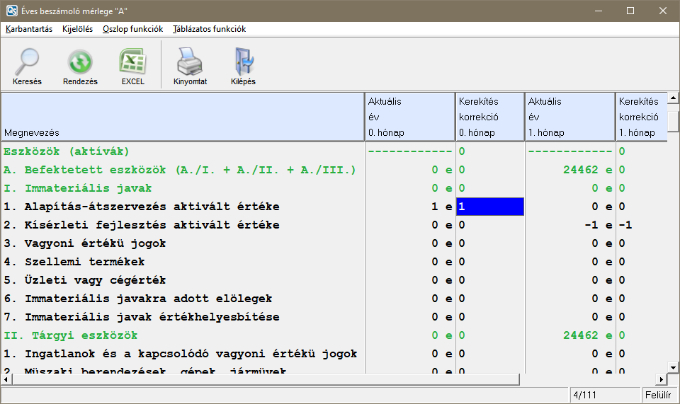
Task: Export the table with the EXCEL icon
Action: [133, 65]
